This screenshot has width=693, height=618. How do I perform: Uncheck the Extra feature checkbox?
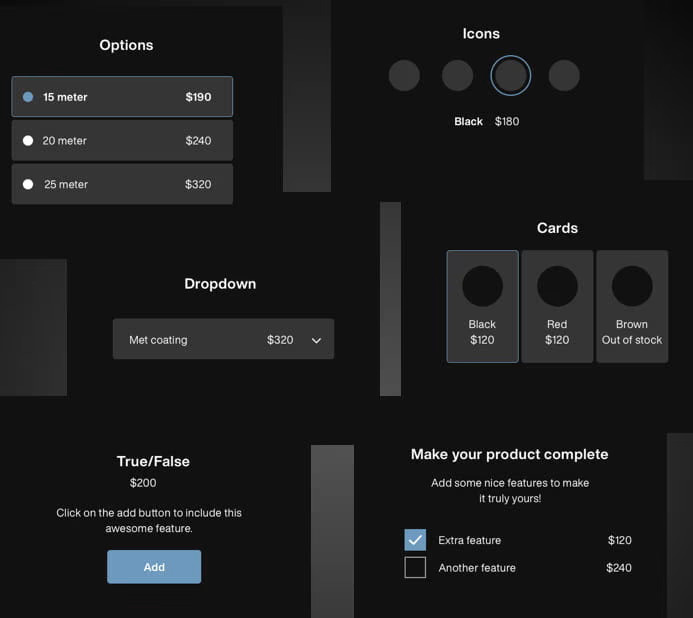tap(415, 540)
